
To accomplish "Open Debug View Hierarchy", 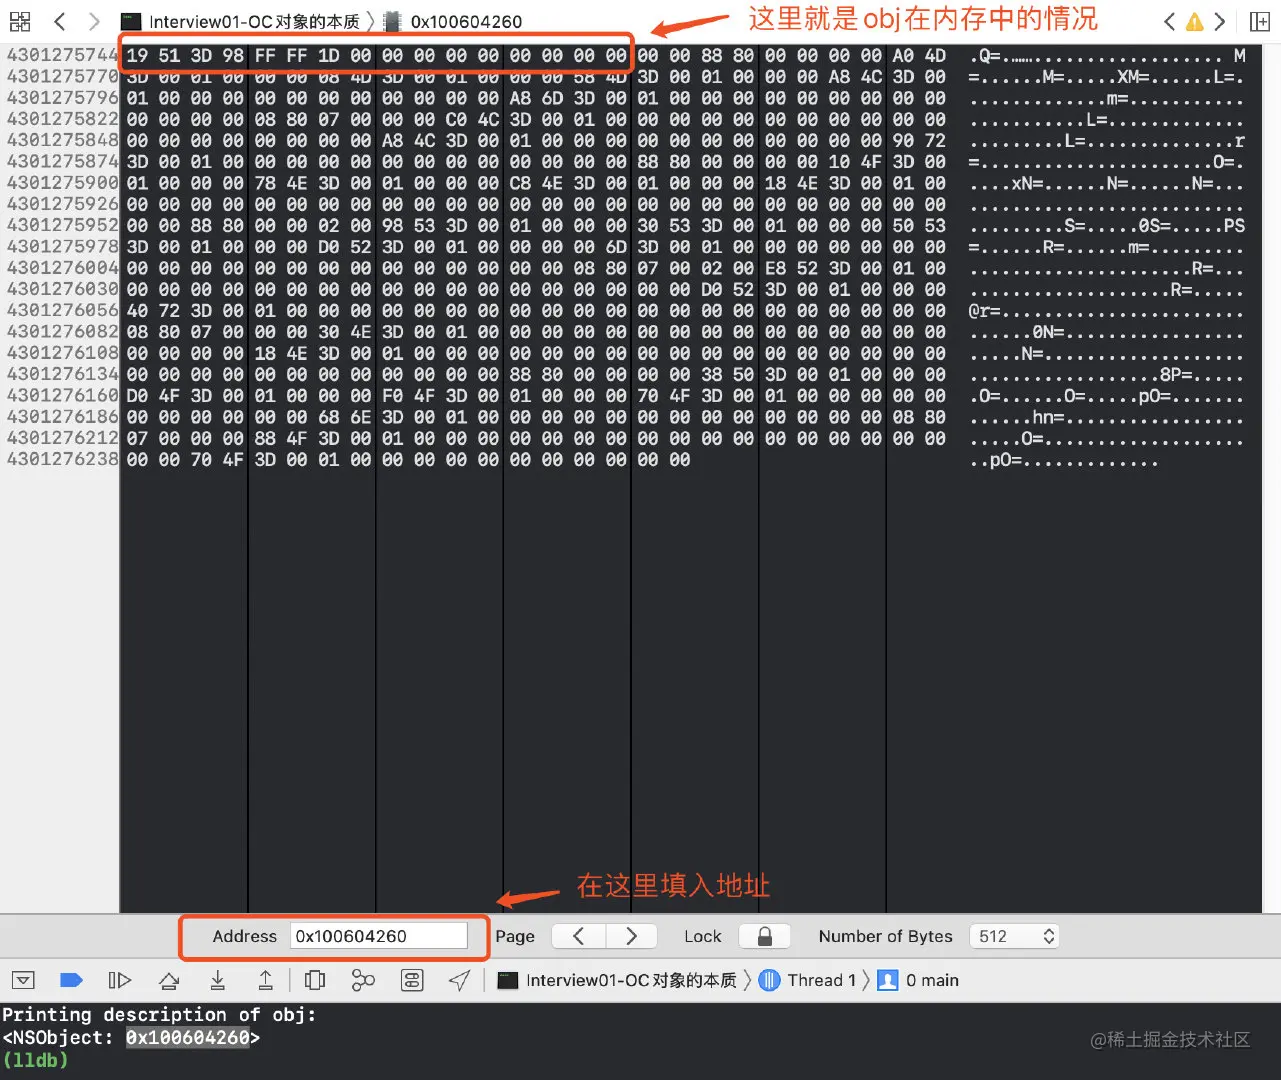I will tap(315, 980).
